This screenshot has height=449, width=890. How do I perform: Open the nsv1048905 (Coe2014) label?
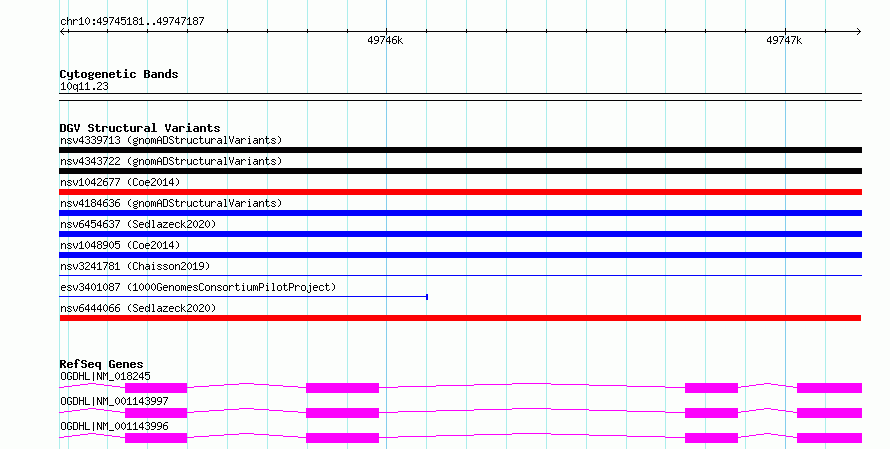120,245
